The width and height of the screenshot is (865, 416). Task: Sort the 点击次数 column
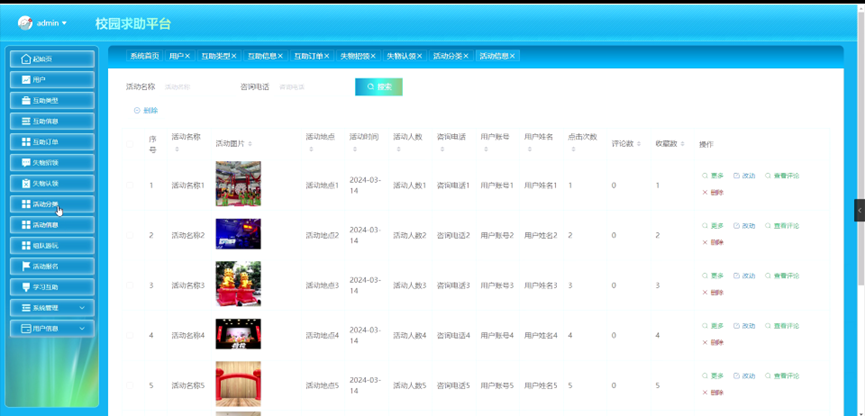574,149
